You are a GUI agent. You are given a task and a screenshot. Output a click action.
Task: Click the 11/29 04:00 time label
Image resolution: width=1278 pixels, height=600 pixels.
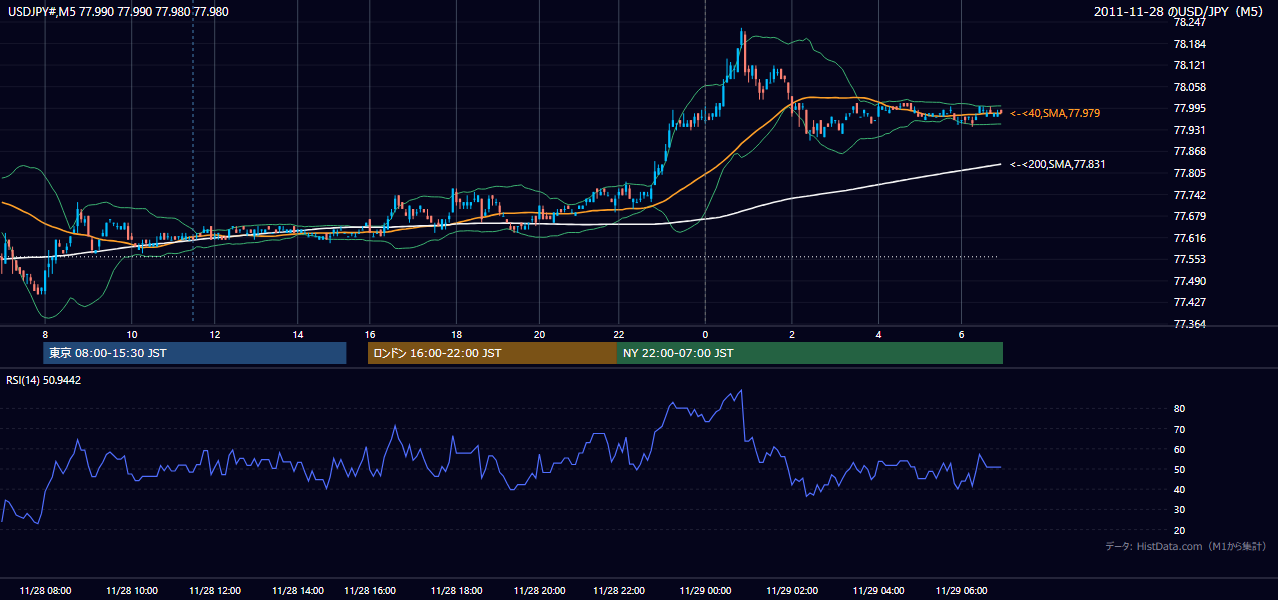coord(878,591)
